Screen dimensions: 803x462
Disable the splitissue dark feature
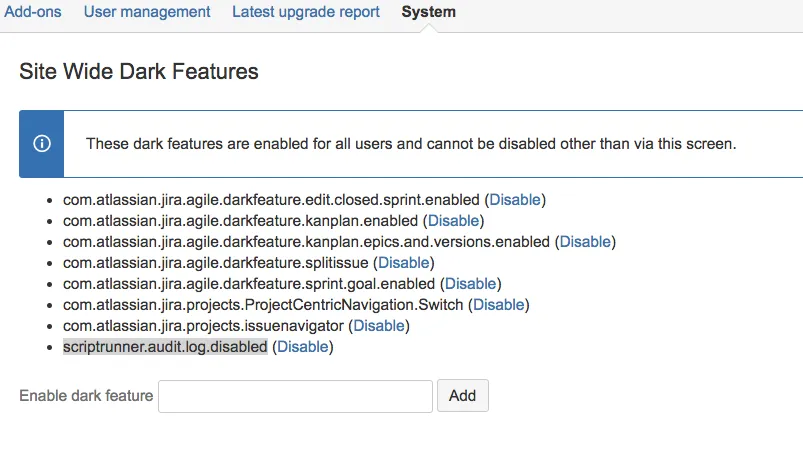(x=404, y=263)
